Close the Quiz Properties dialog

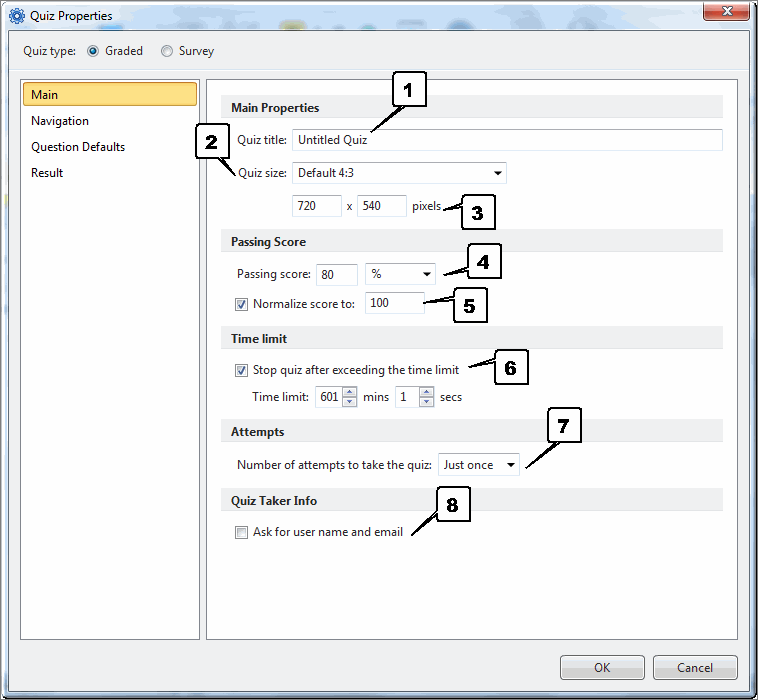pos(727,11)
